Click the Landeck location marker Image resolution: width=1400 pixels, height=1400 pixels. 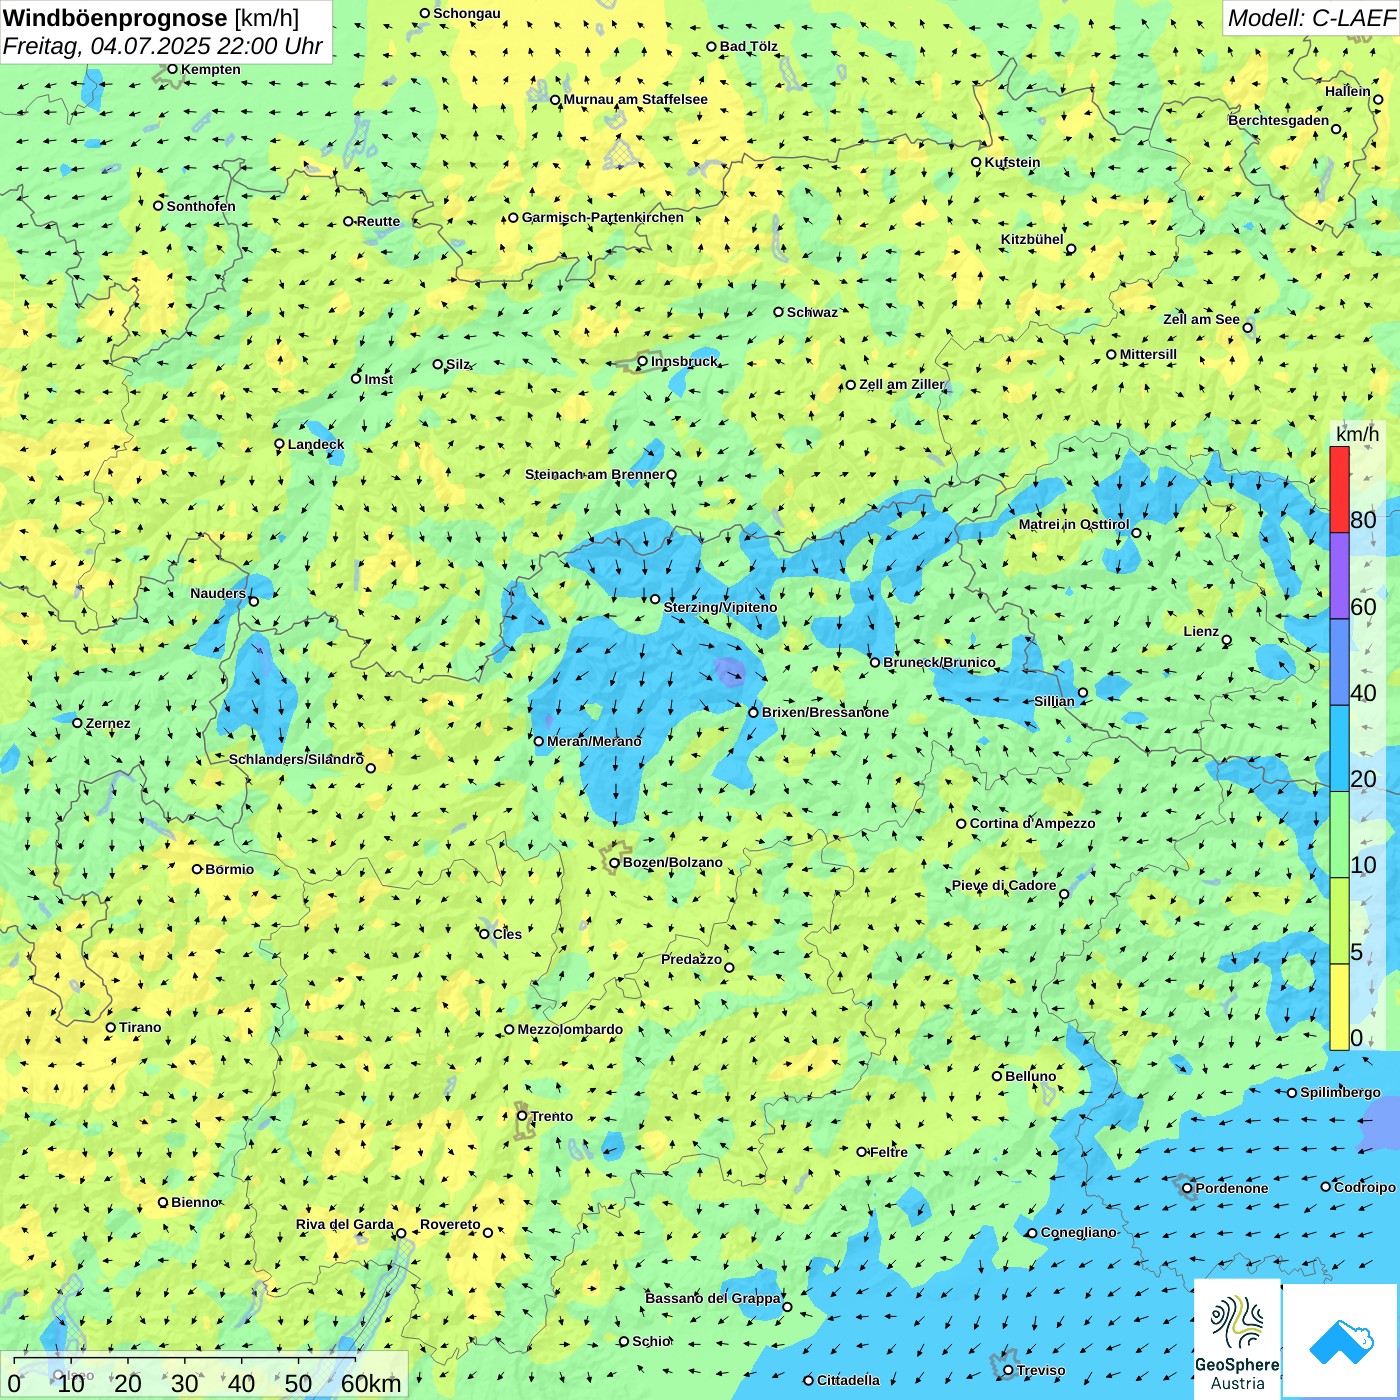tap(280, 444)
